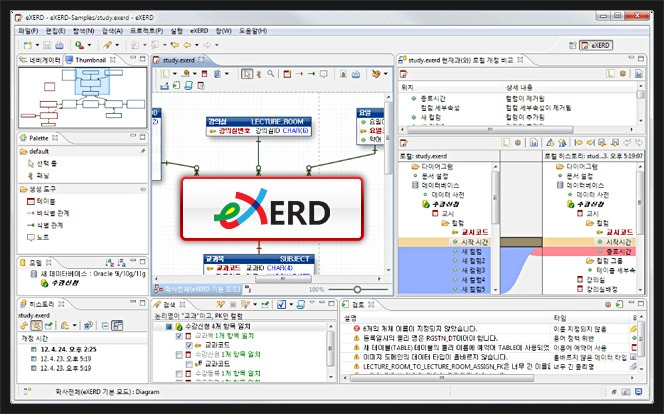Open the L view mode dropdown in diagram toolbar
This screenshot has width=664, height=414.
tap(174, 74)
